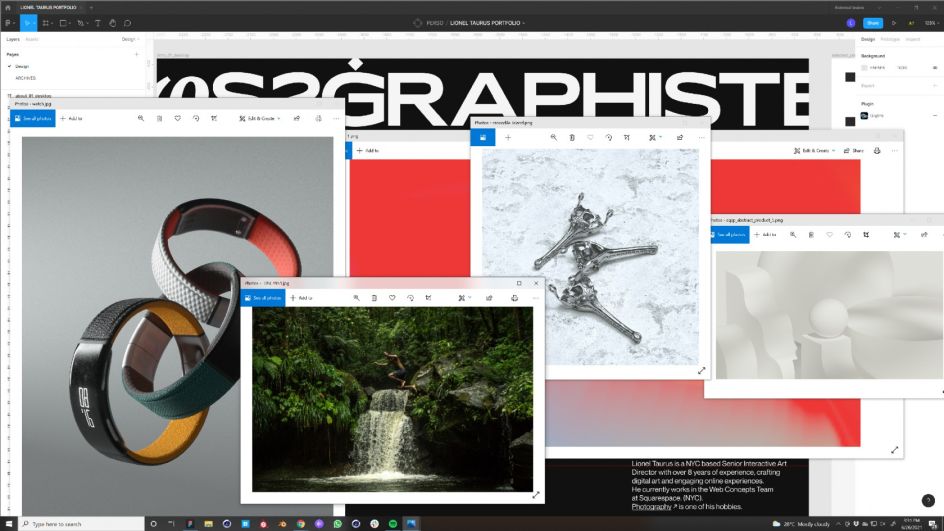This screenshot has height=531, width=944.
Task: Click the rotate icon in the silver jewelry photo window
Action: click(608, 137)
